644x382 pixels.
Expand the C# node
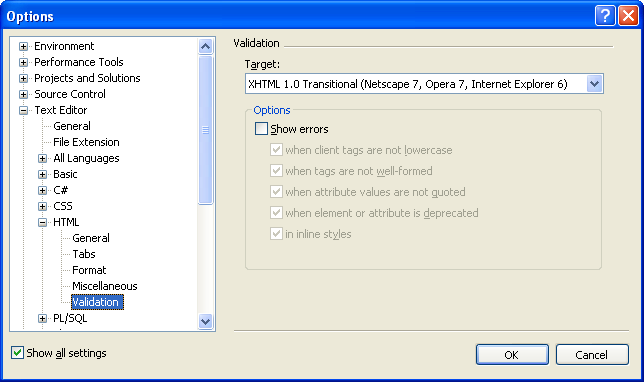coord(42,191)
